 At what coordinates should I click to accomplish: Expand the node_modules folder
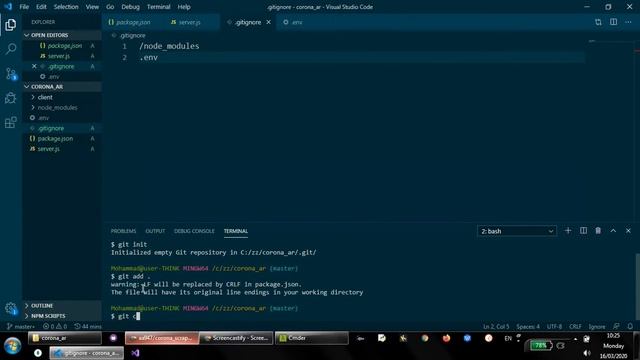pyautogui.click(x=62, y=107)
